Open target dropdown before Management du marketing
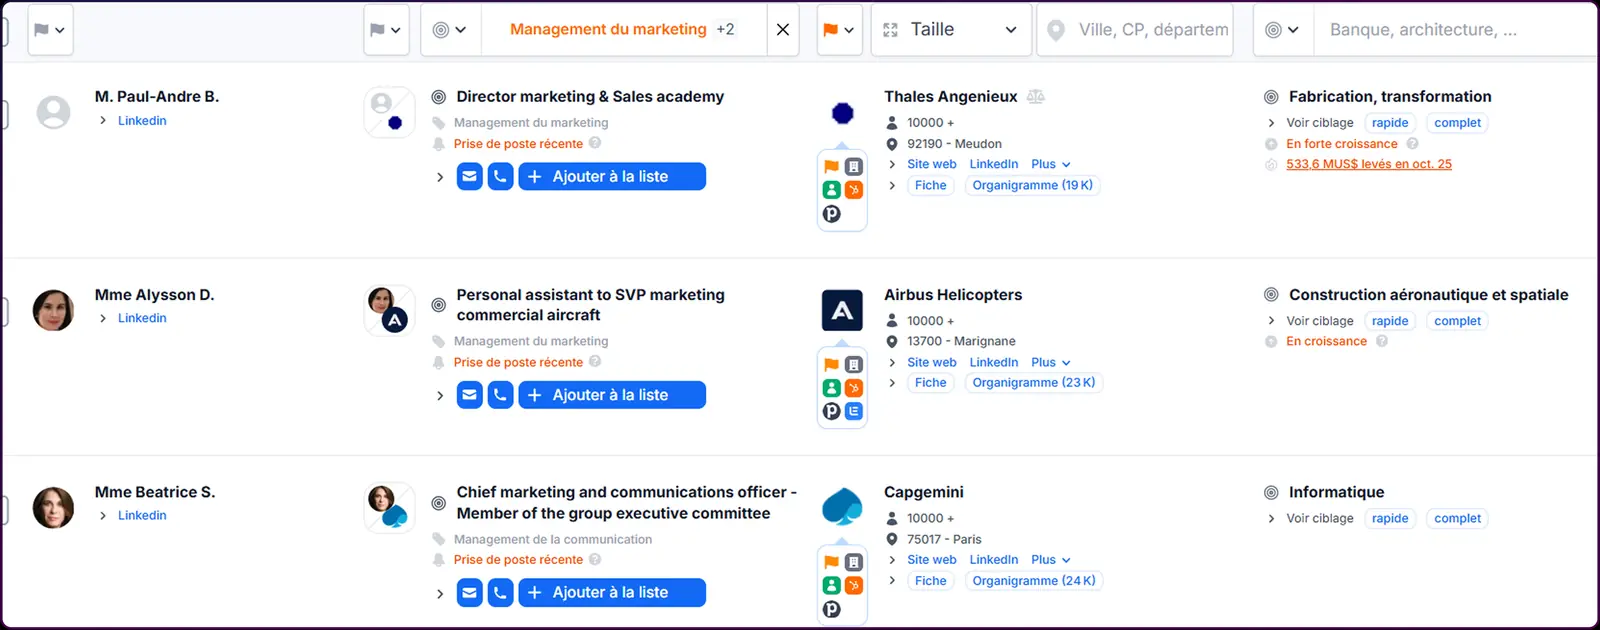 point(450,30)
